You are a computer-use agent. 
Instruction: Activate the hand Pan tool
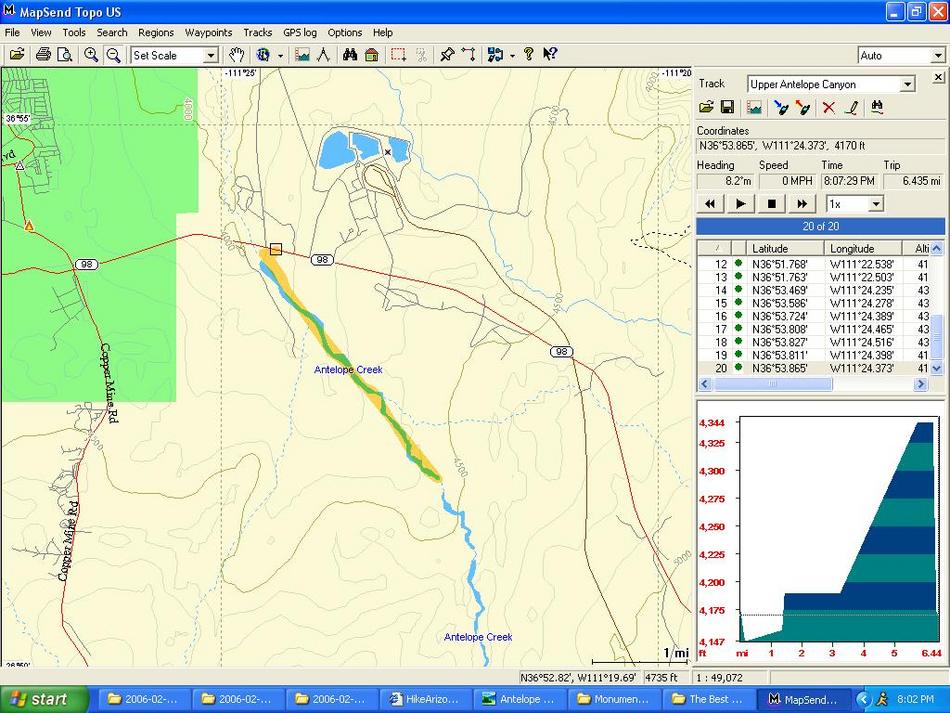(236, 55)
